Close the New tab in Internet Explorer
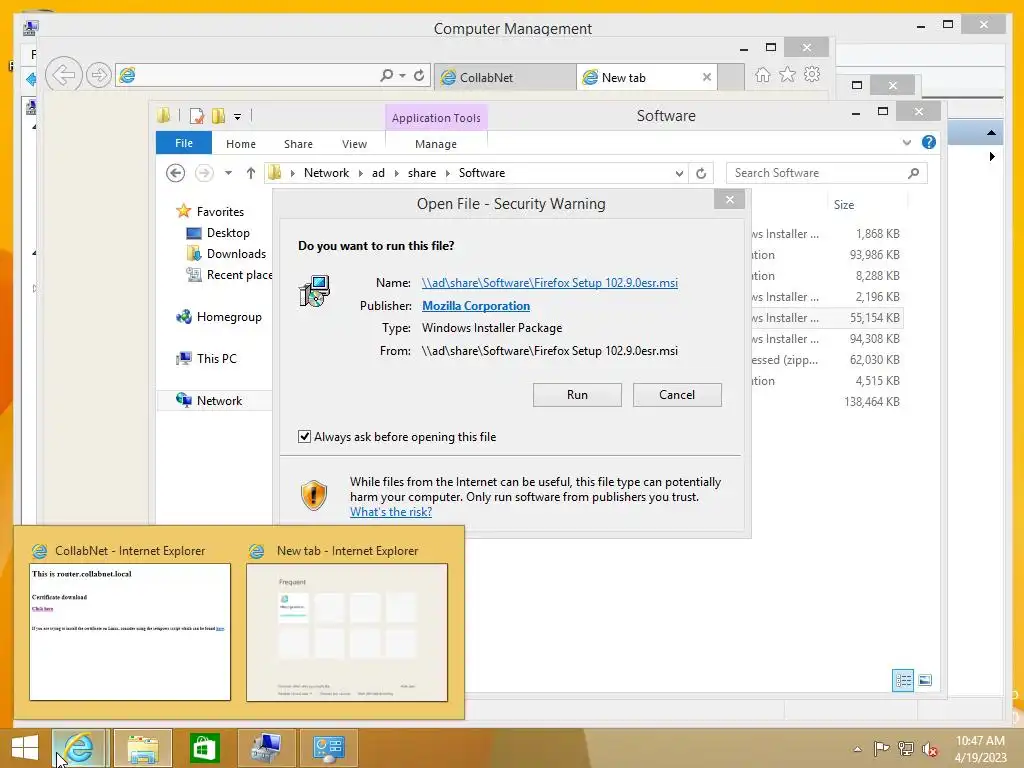Screen dimensions: 1024x768 point(707,77)
